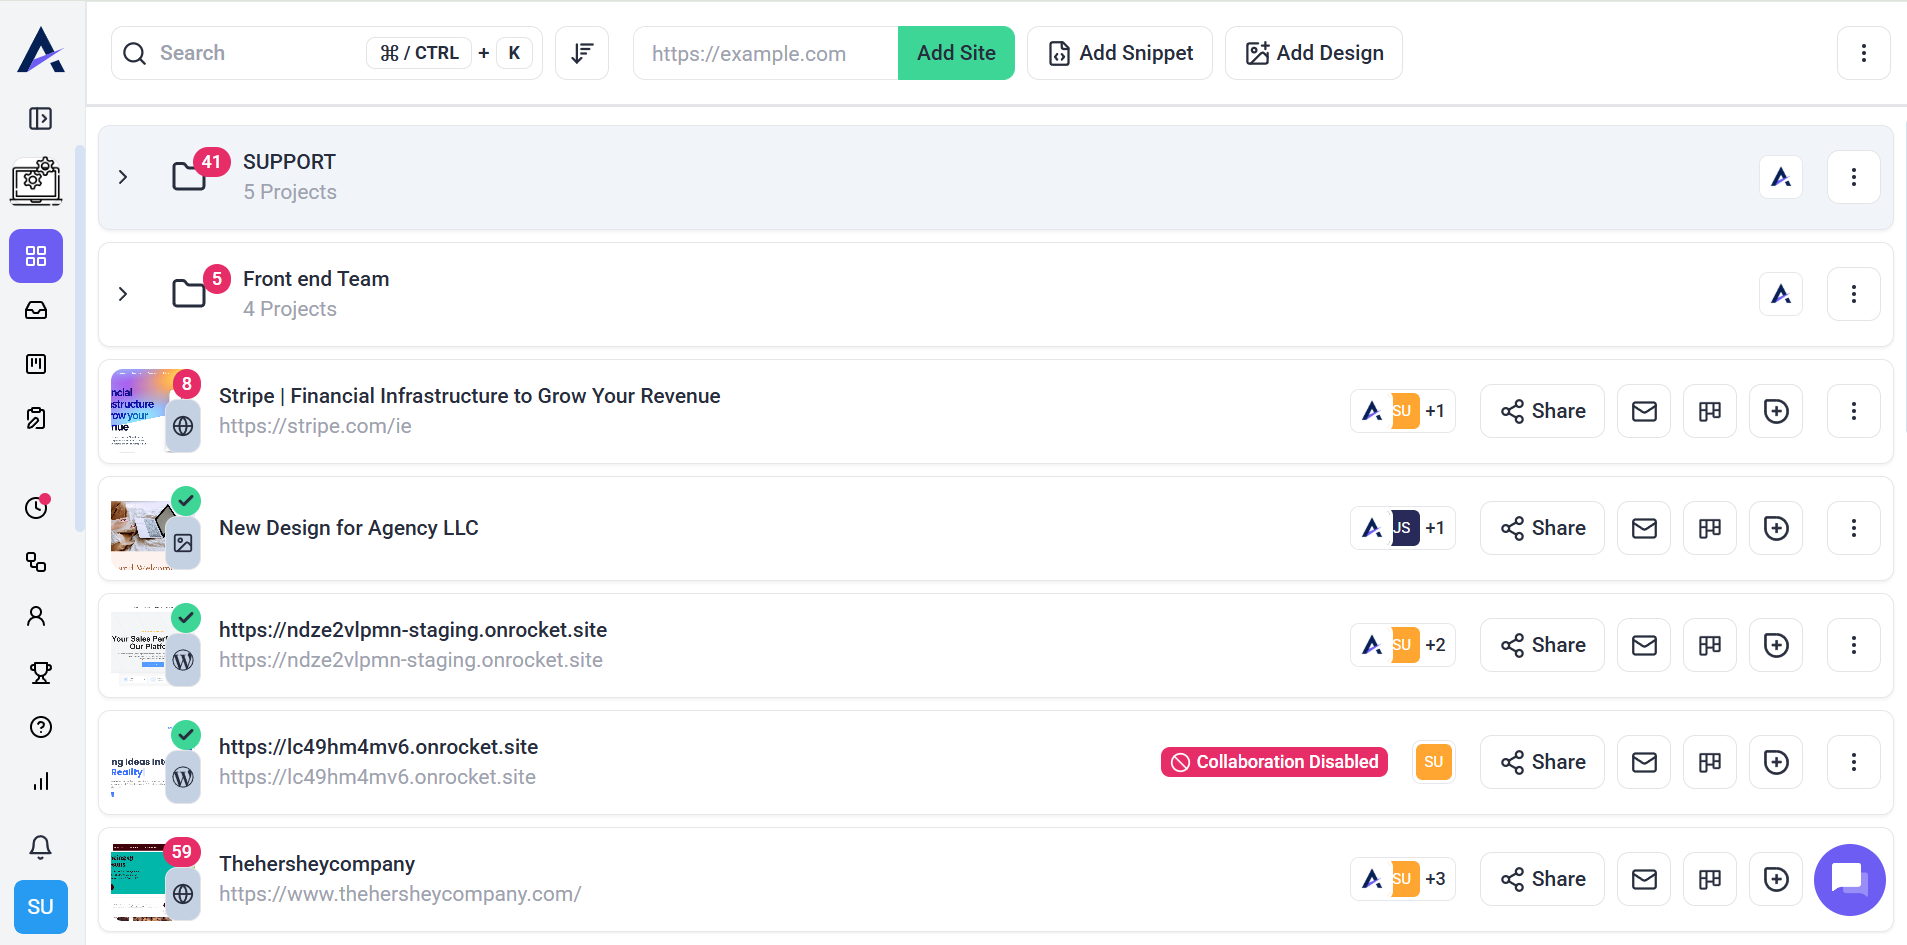Click the Add Snippet button
Screen dimensions: 1907x945
pyautogui.click(x=1120, y=53)
